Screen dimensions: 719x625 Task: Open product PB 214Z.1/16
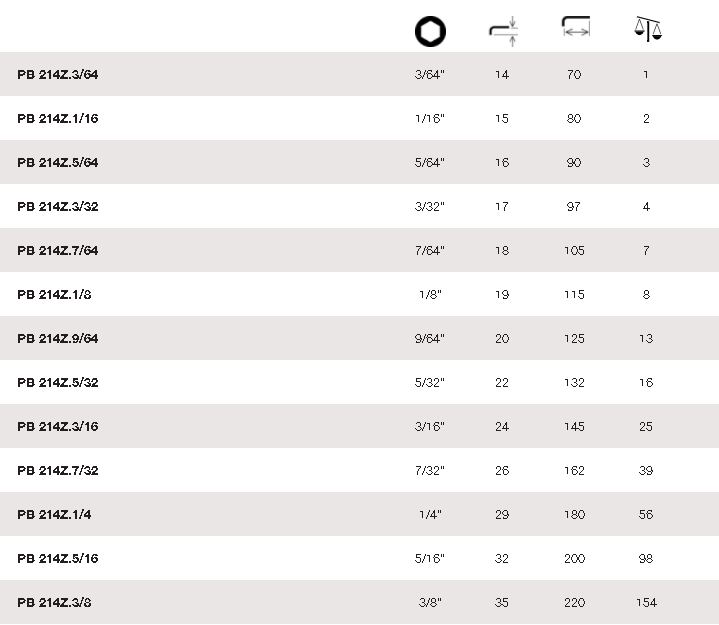(58, 119)
